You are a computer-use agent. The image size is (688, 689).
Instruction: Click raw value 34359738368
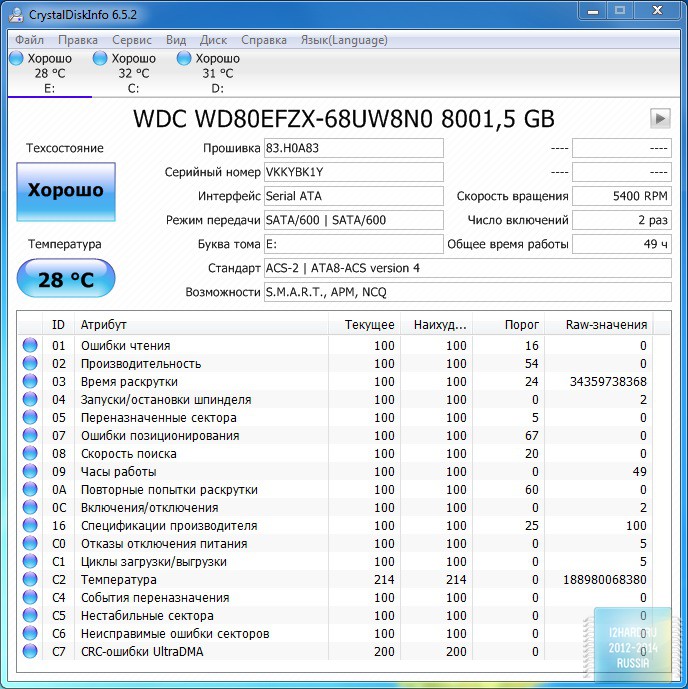608,381
